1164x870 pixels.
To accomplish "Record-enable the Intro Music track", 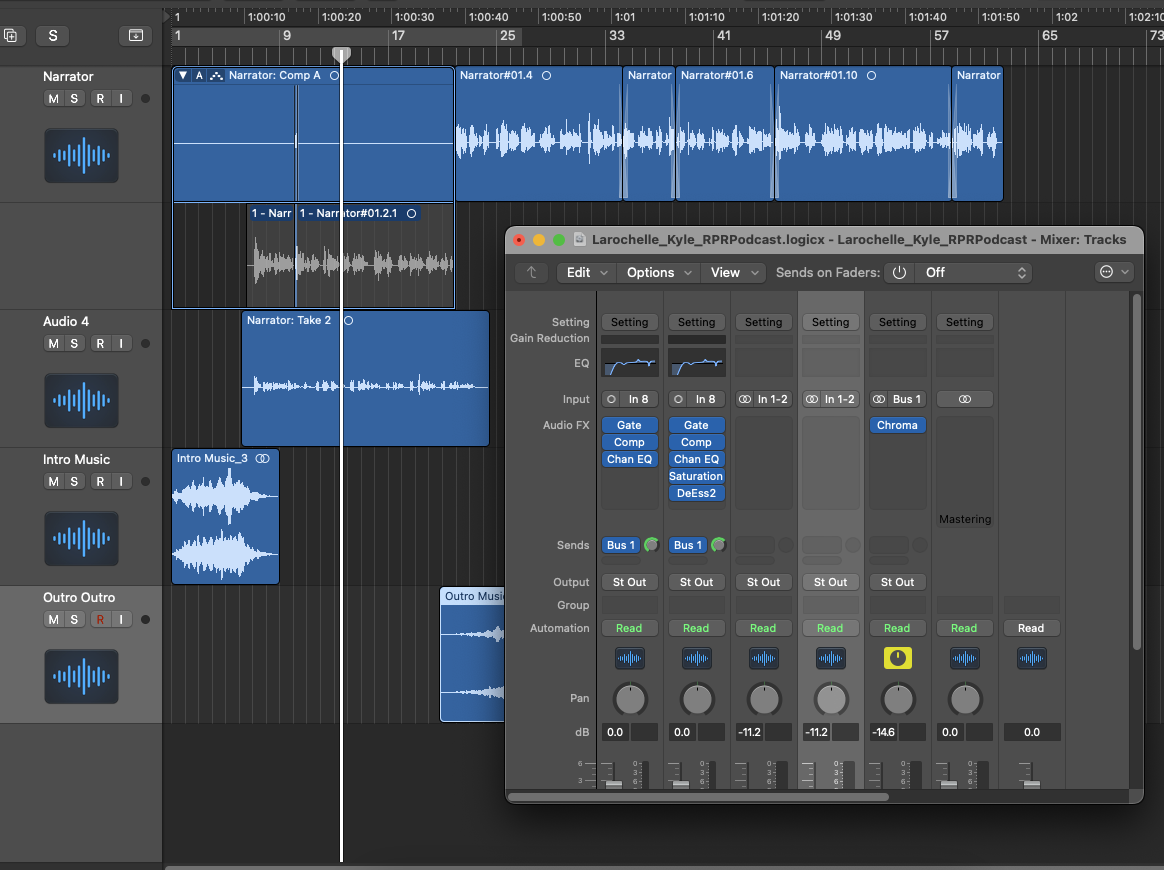I will pos(100,482).
